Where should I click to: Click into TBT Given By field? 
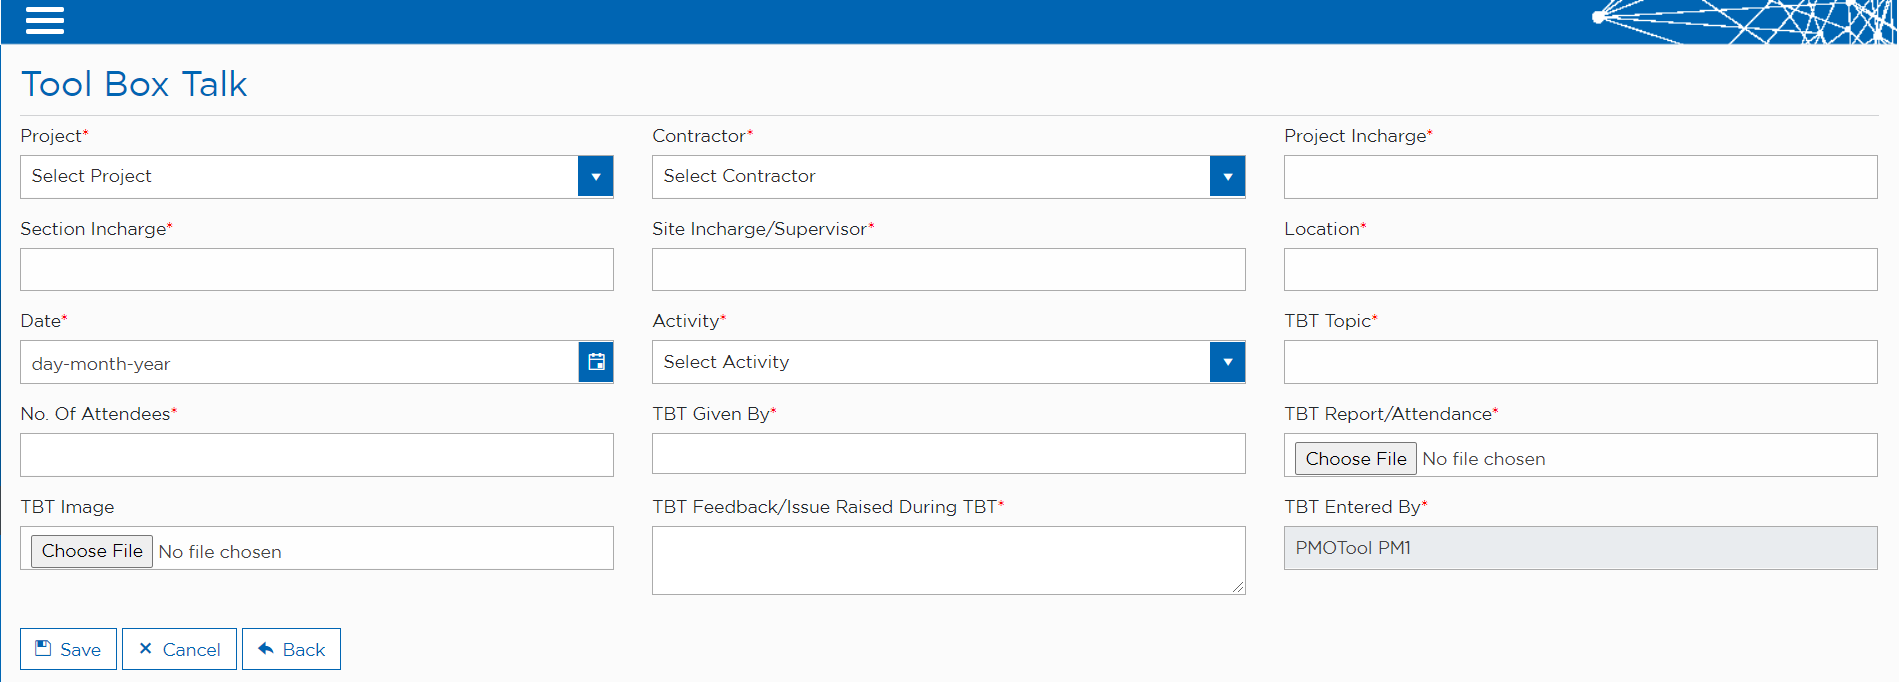[949, 454]
